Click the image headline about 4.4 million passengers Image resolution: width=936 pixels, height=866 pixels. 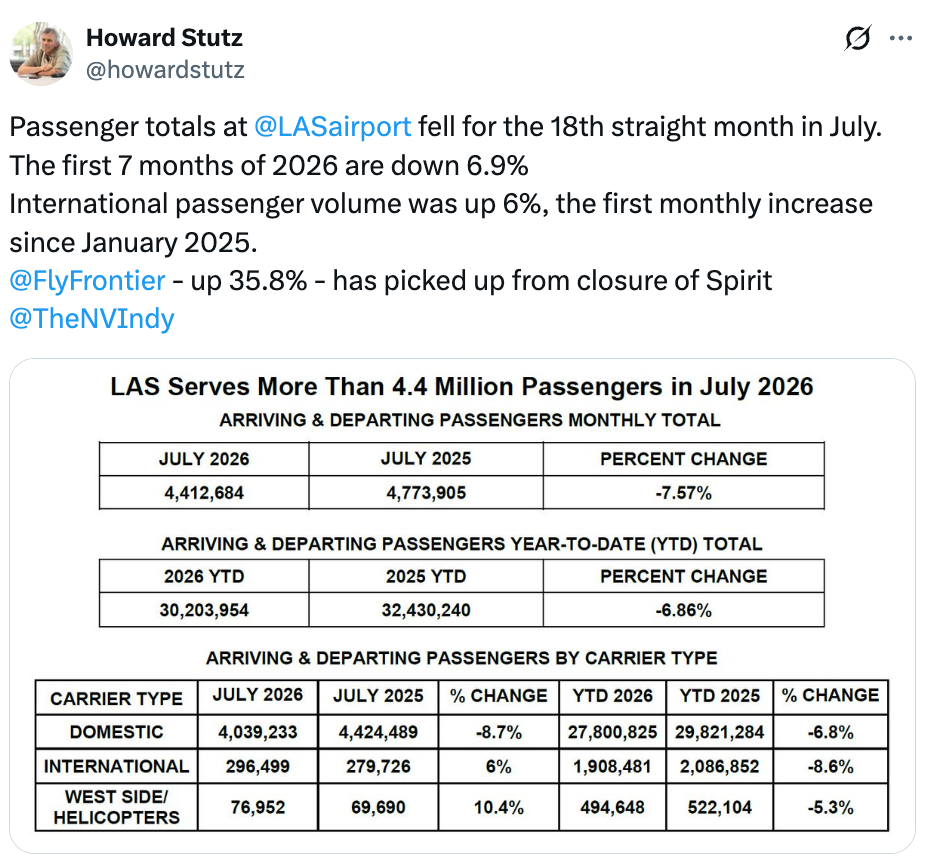pos(462,386)
